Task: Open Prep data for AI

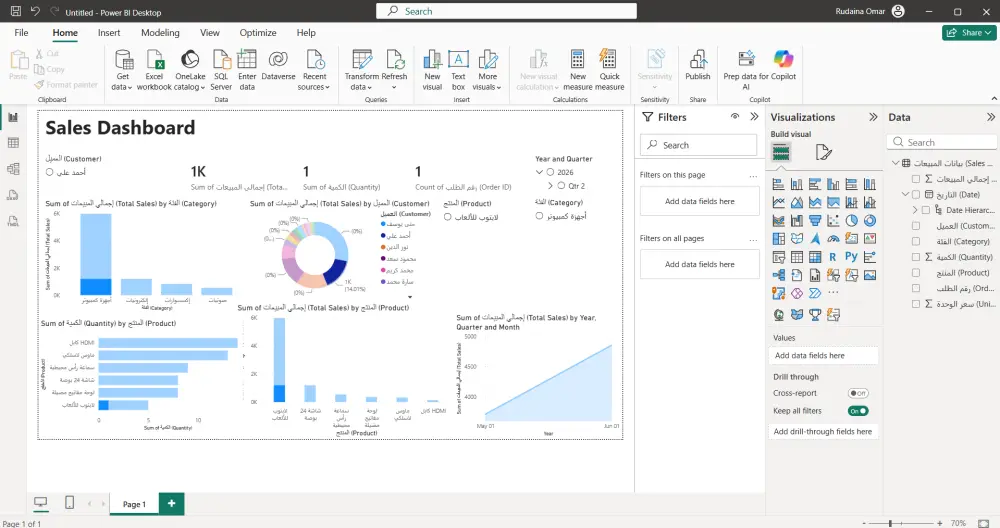Action: 746,70
